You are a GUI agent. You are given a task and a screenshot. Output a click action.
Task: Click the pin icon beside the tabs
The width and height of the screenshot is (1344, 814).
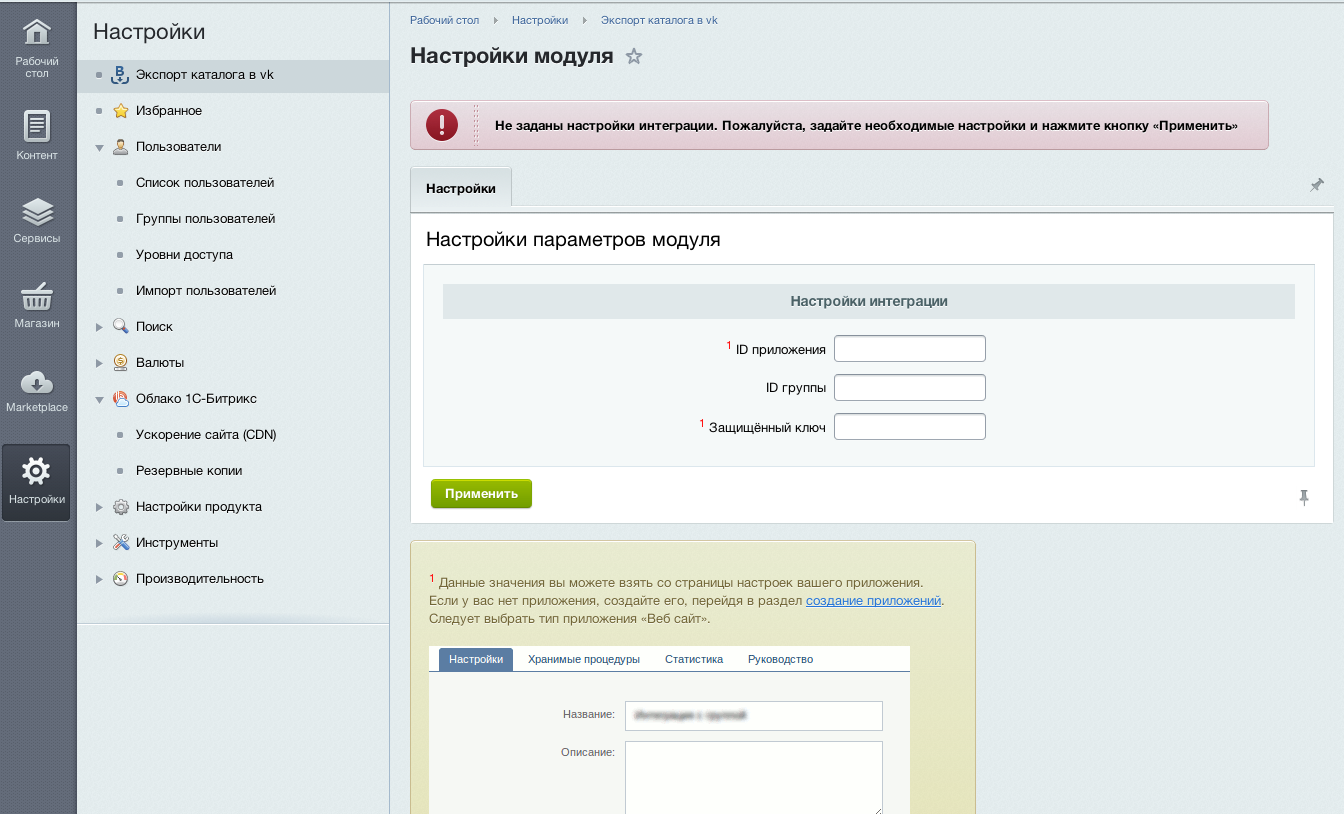click(1316, 185)
